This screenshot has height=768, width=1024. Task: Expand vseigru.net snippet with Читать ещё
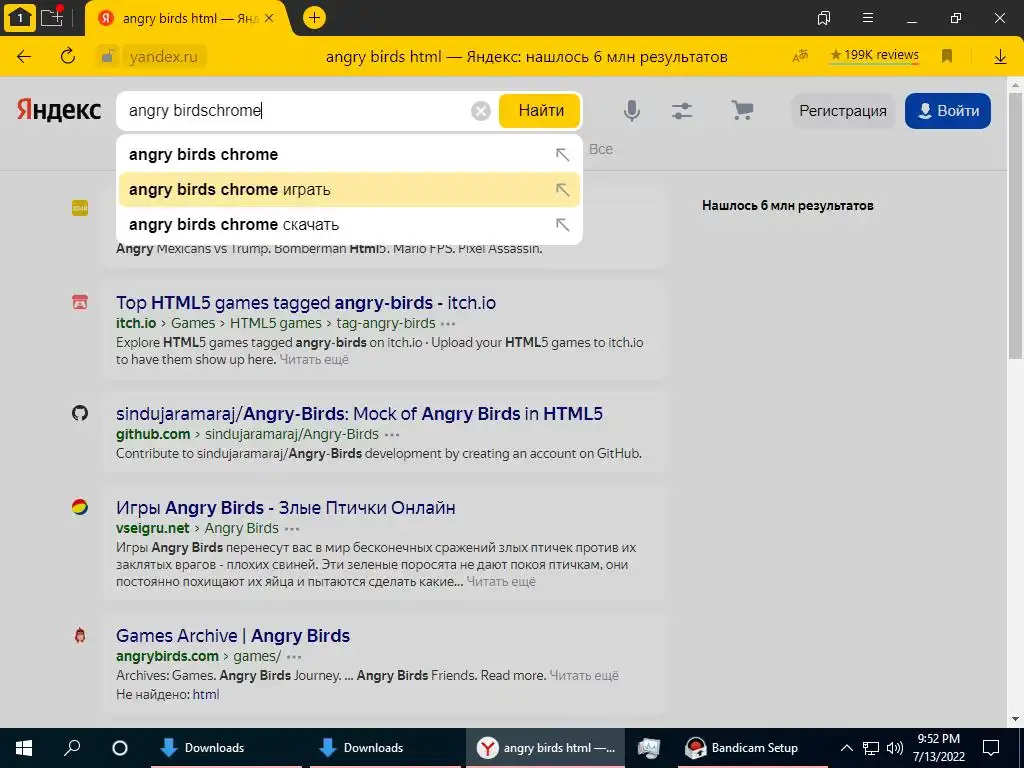coord(501,581)
